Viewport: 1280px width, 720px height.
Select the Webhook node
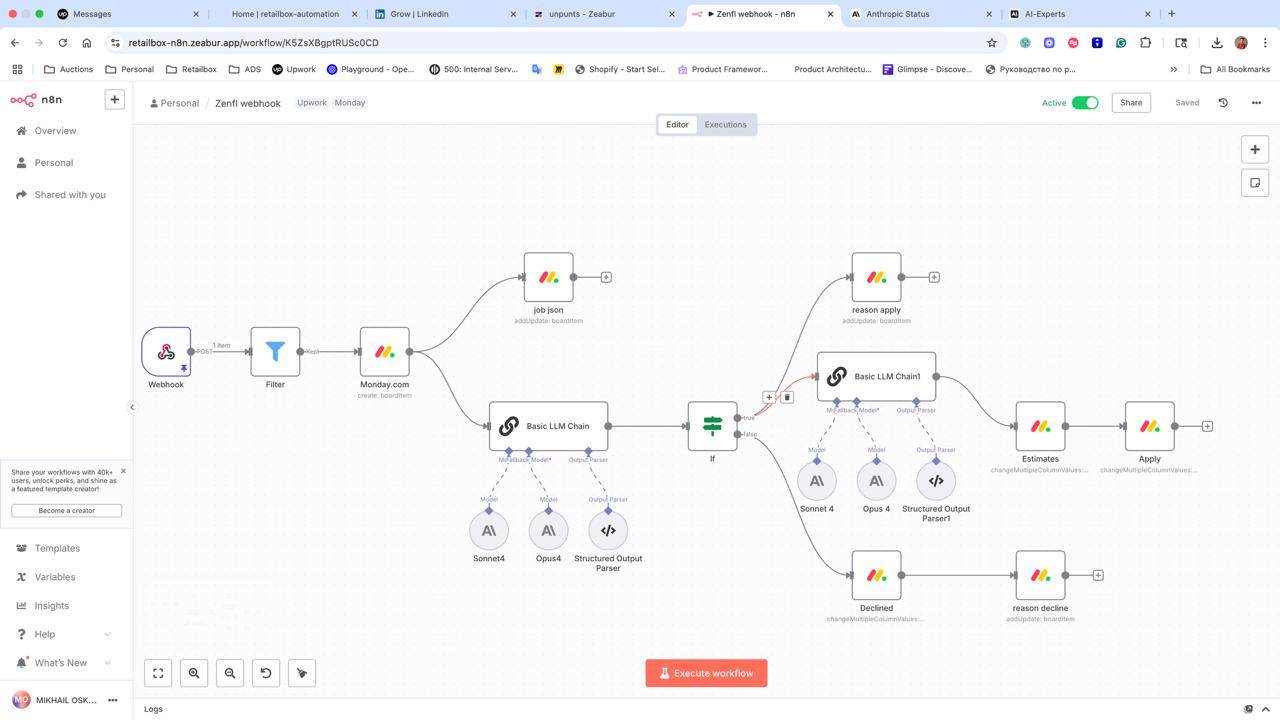[x=165, y=351]
